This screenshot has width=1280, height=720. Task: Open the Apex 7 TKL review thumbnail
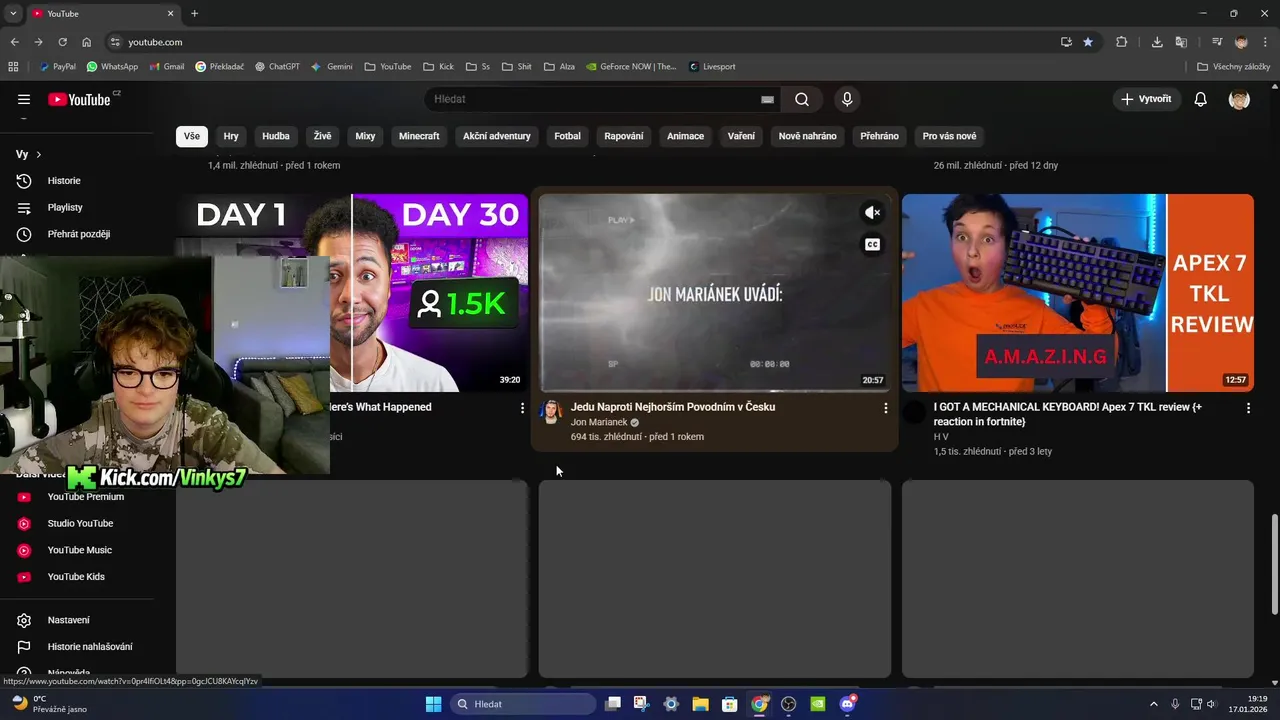click(1077, 292)
